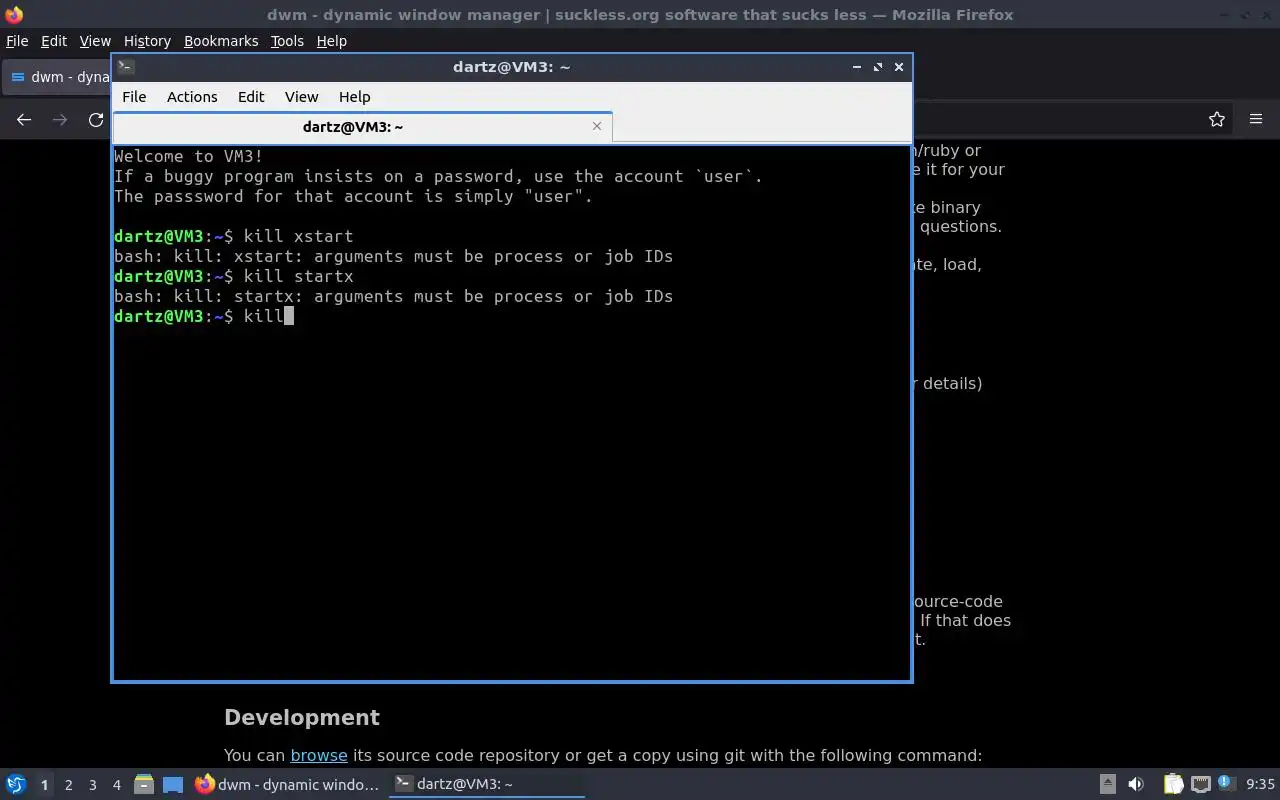Close the dartz@VM3 terminal tab
The image size is (1280, 800).
597,126
